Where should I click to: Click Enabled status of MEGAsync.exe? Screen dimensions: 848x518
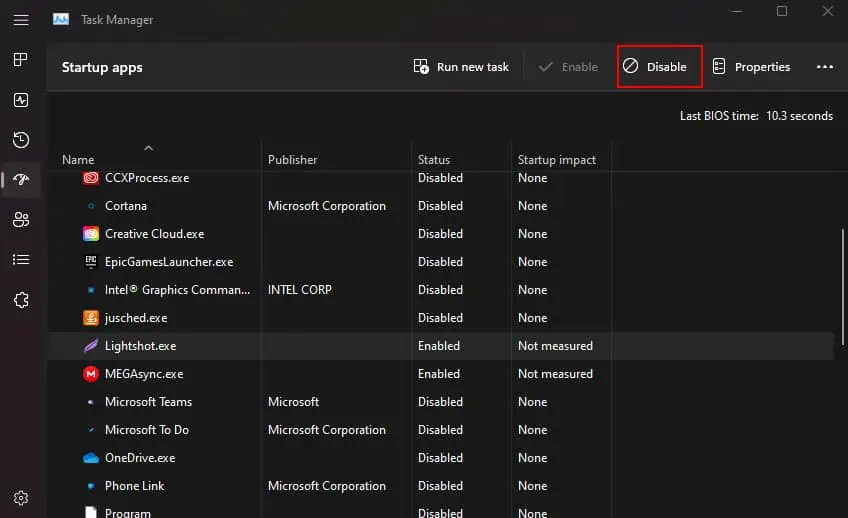(439, 374)
